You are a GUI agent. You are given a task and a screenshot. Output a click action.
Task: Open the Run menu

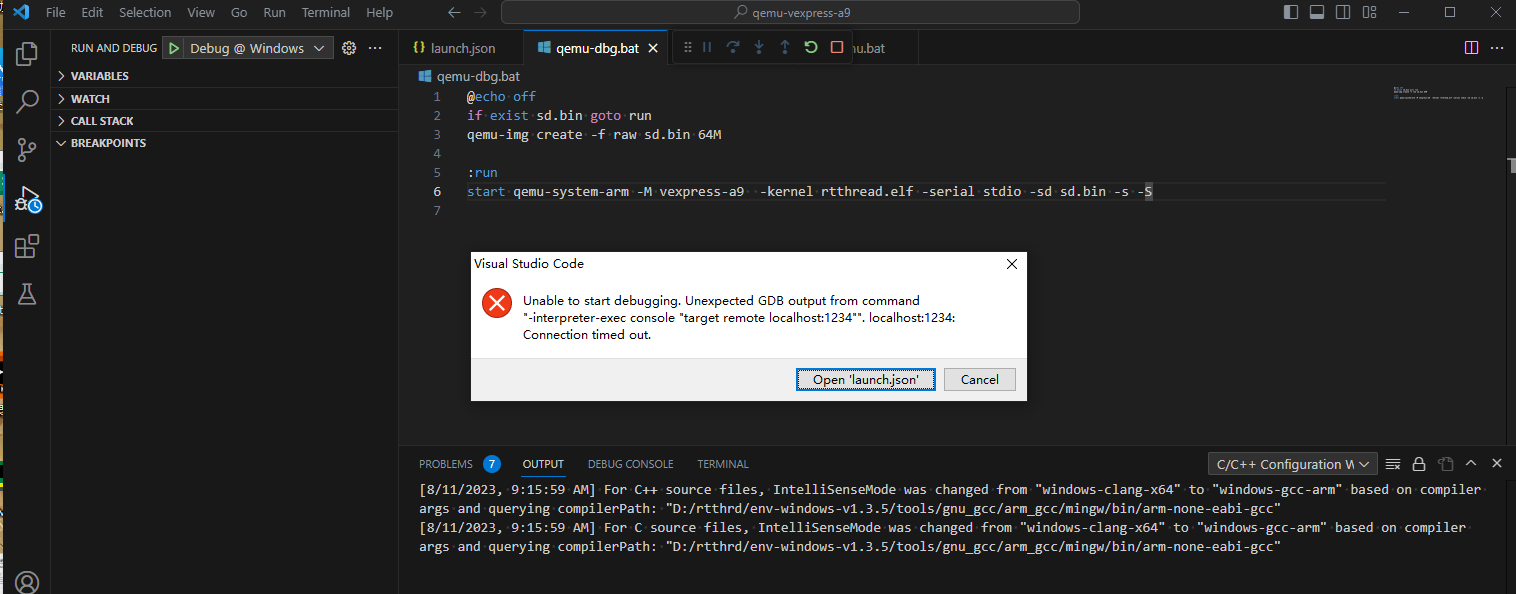click(x=274, y=12)
